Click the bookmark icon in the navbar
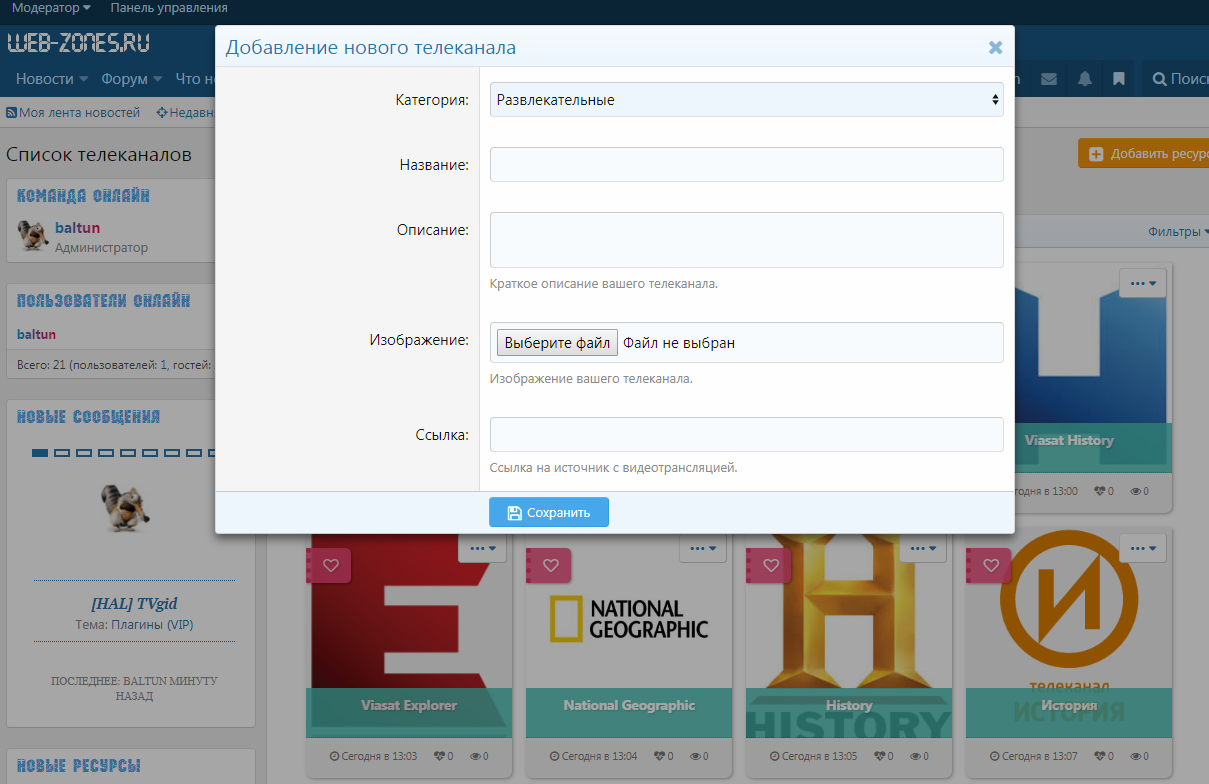Image resolution: width=1209 pixels, height=784 pixels. click(x=1119, y=79)
